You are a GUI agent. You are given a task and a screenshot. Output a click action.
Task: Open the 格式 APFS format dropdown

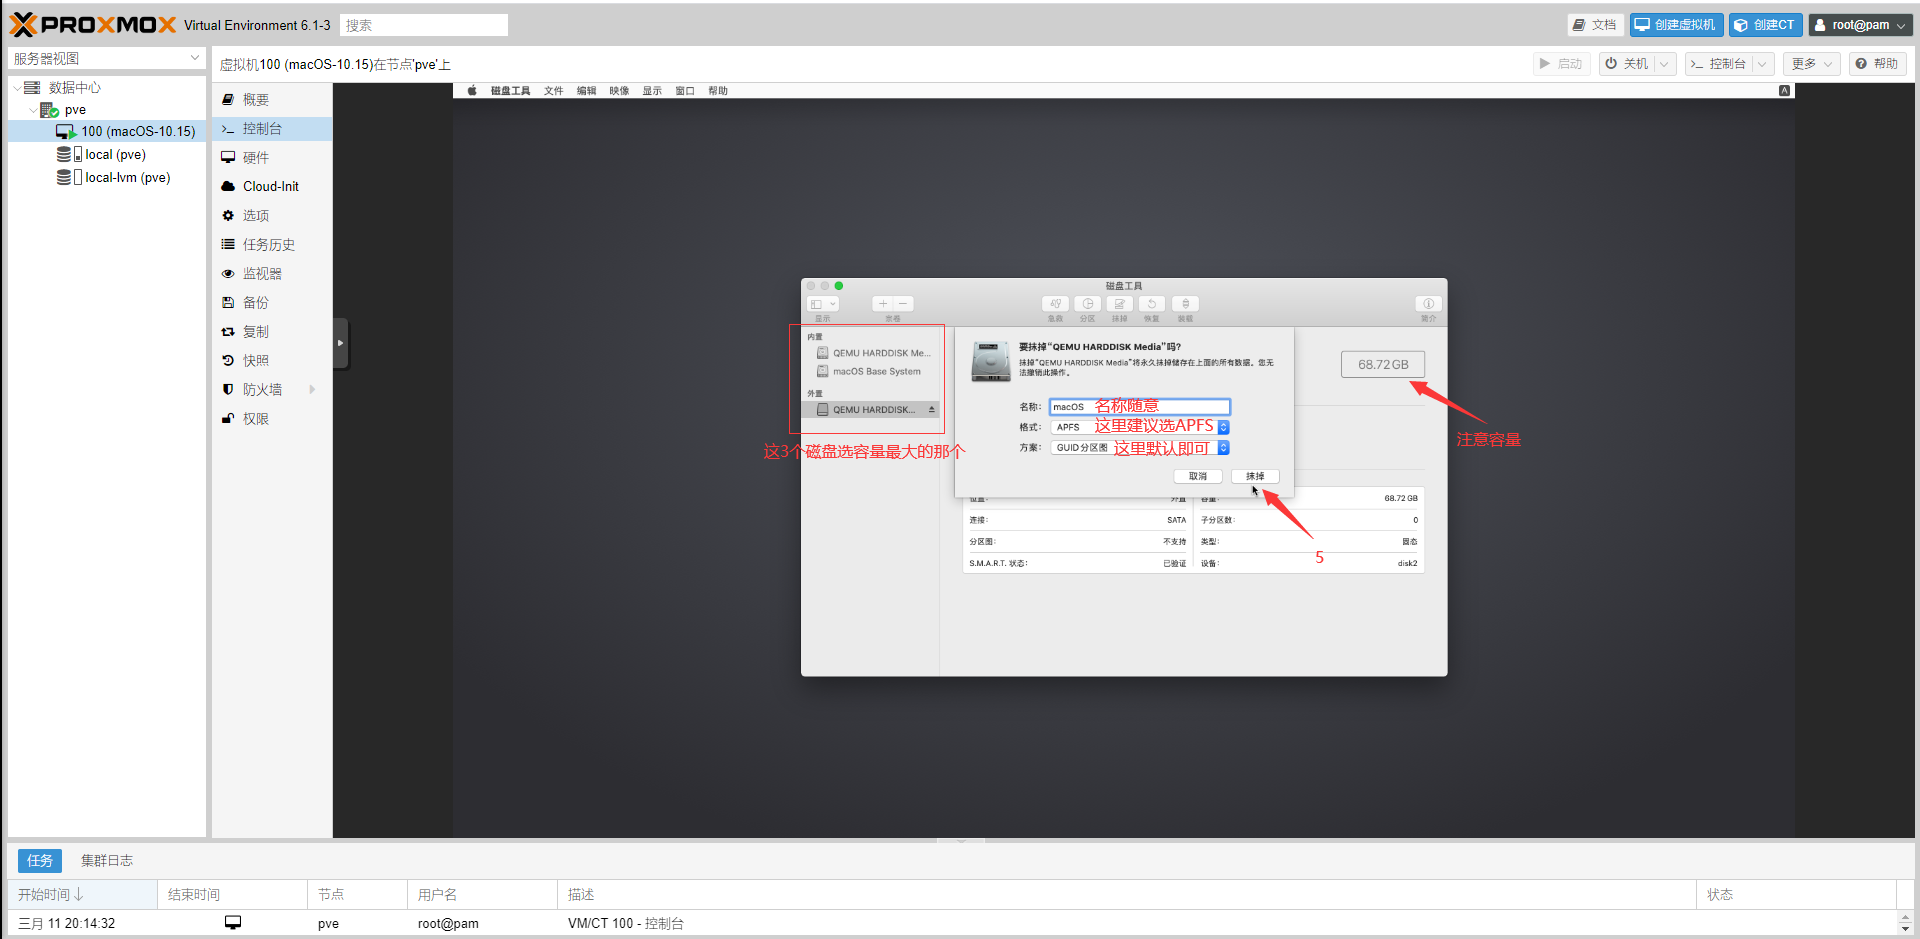(1223, 427)
